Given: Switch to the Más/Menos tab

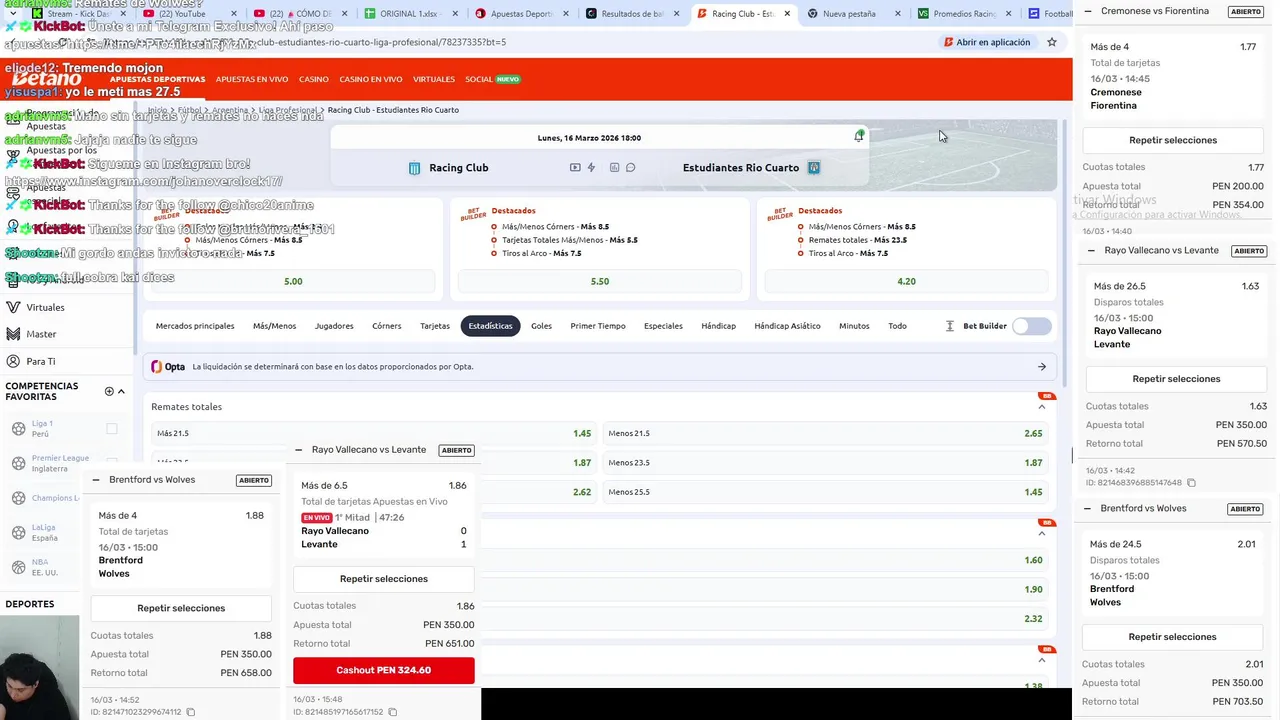Looking at the screenshot, I should click(x=274, y=326).
